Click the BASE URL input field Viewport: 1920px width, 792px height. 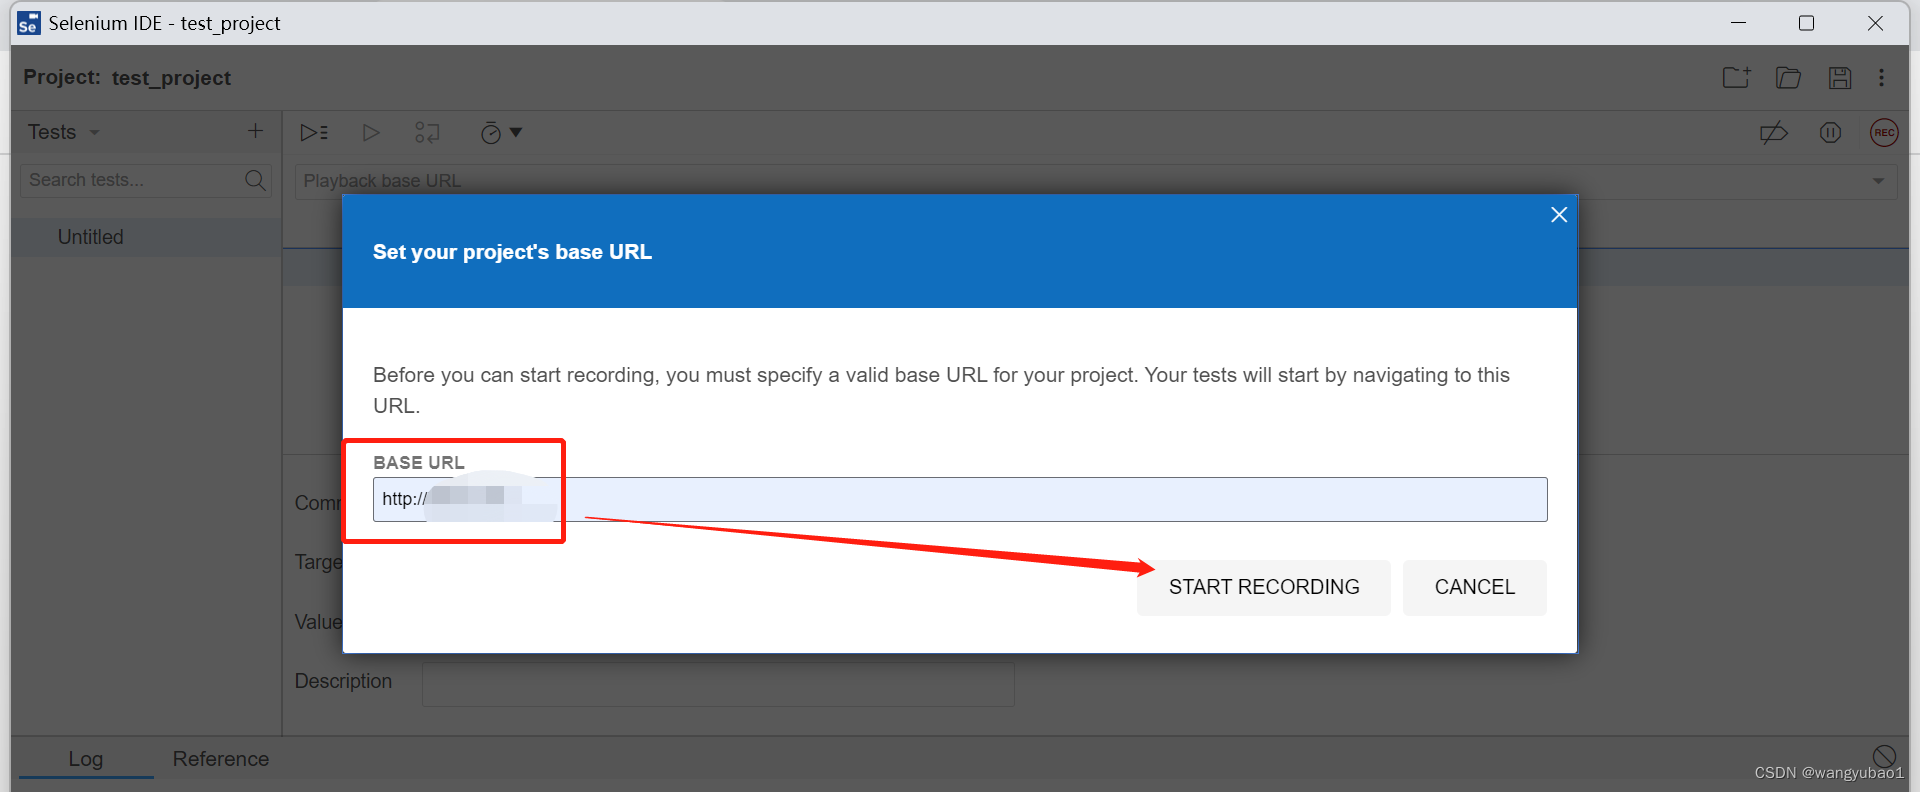960,499
